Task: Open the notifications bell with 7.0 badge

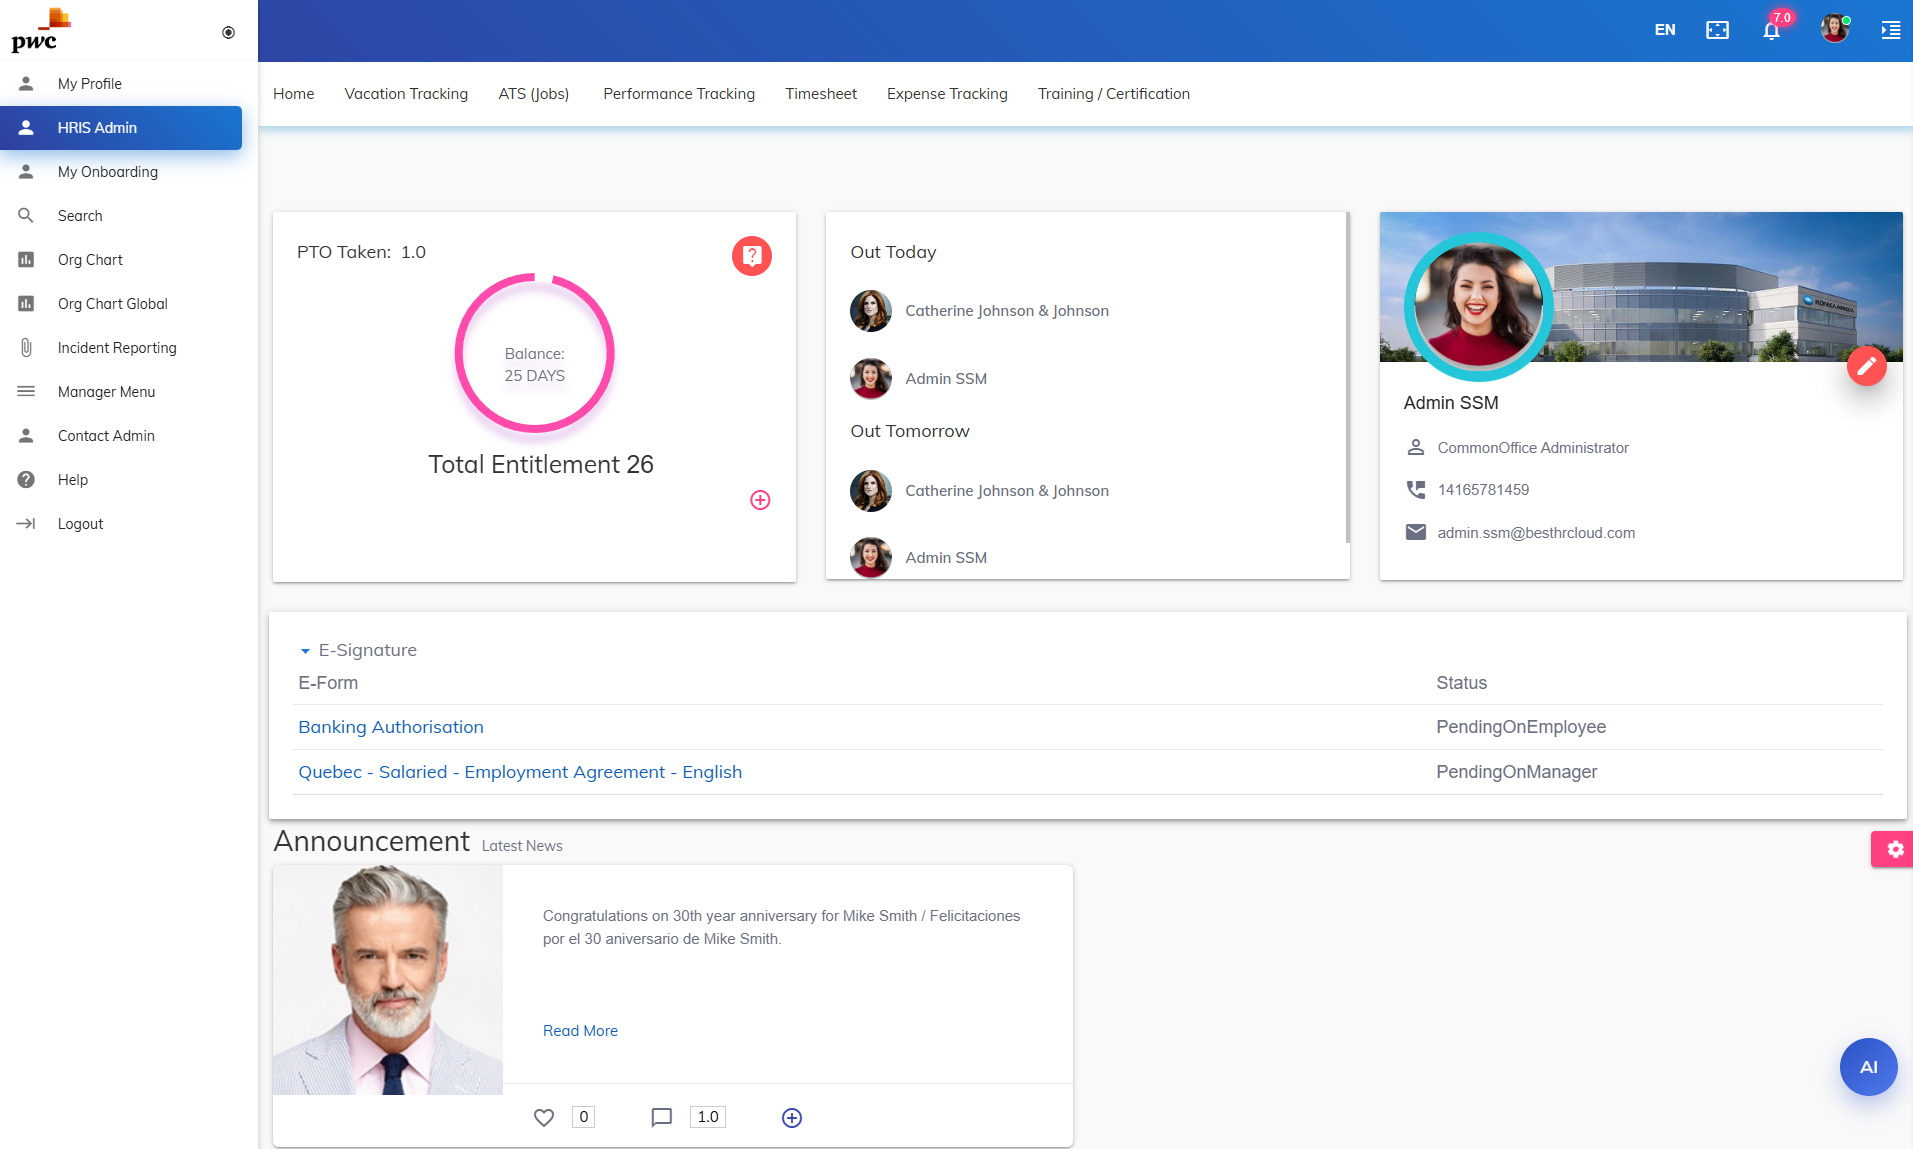Action: pos(1770,30)
